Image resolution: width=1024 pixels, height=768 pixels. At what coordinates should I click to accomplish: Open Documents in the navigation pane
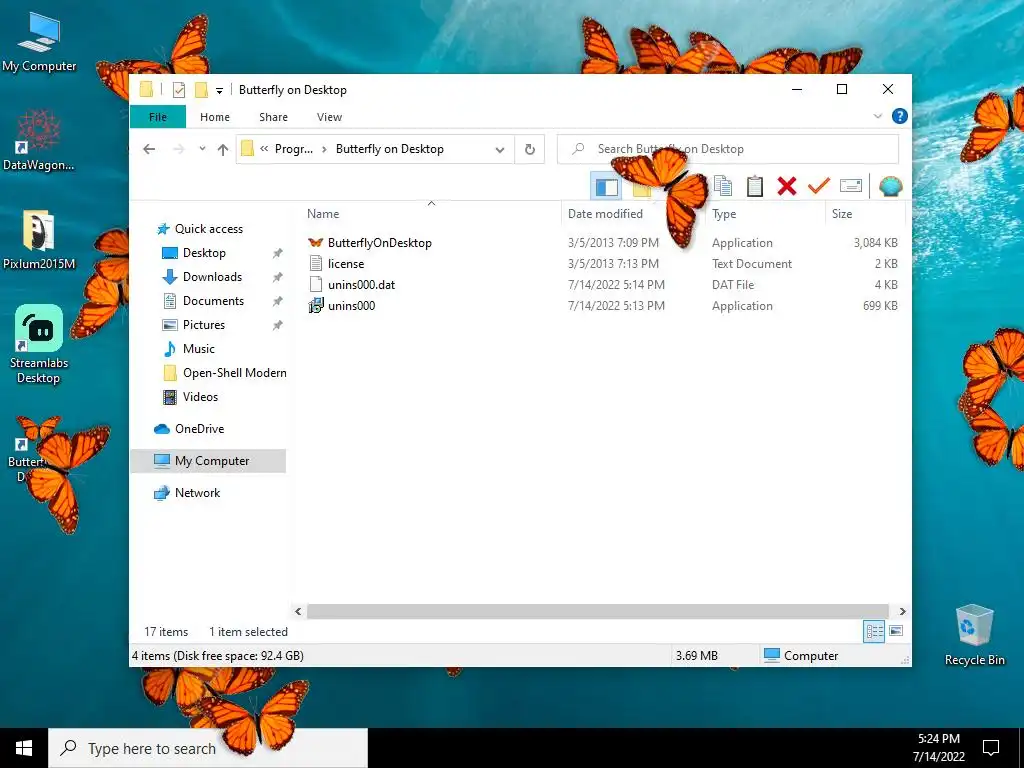point(213,301)
